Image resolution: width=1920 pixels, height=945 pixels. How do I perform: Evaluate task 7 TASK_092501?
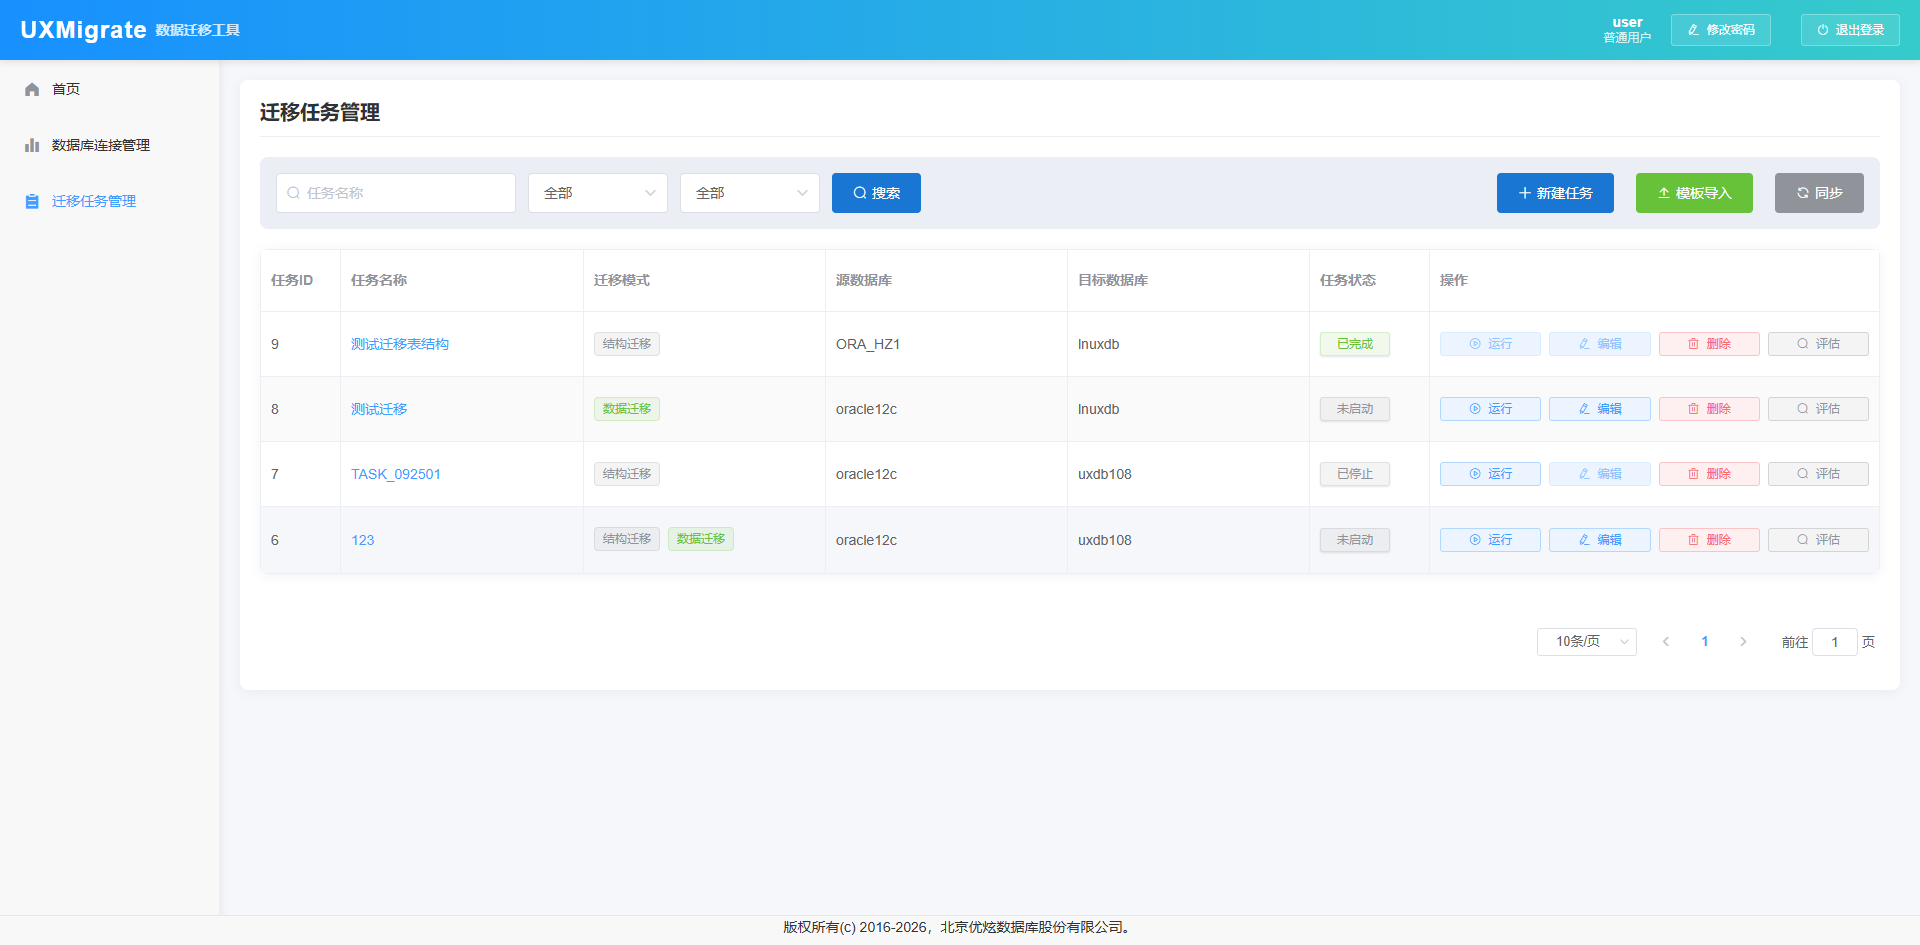click(1817, 474)
